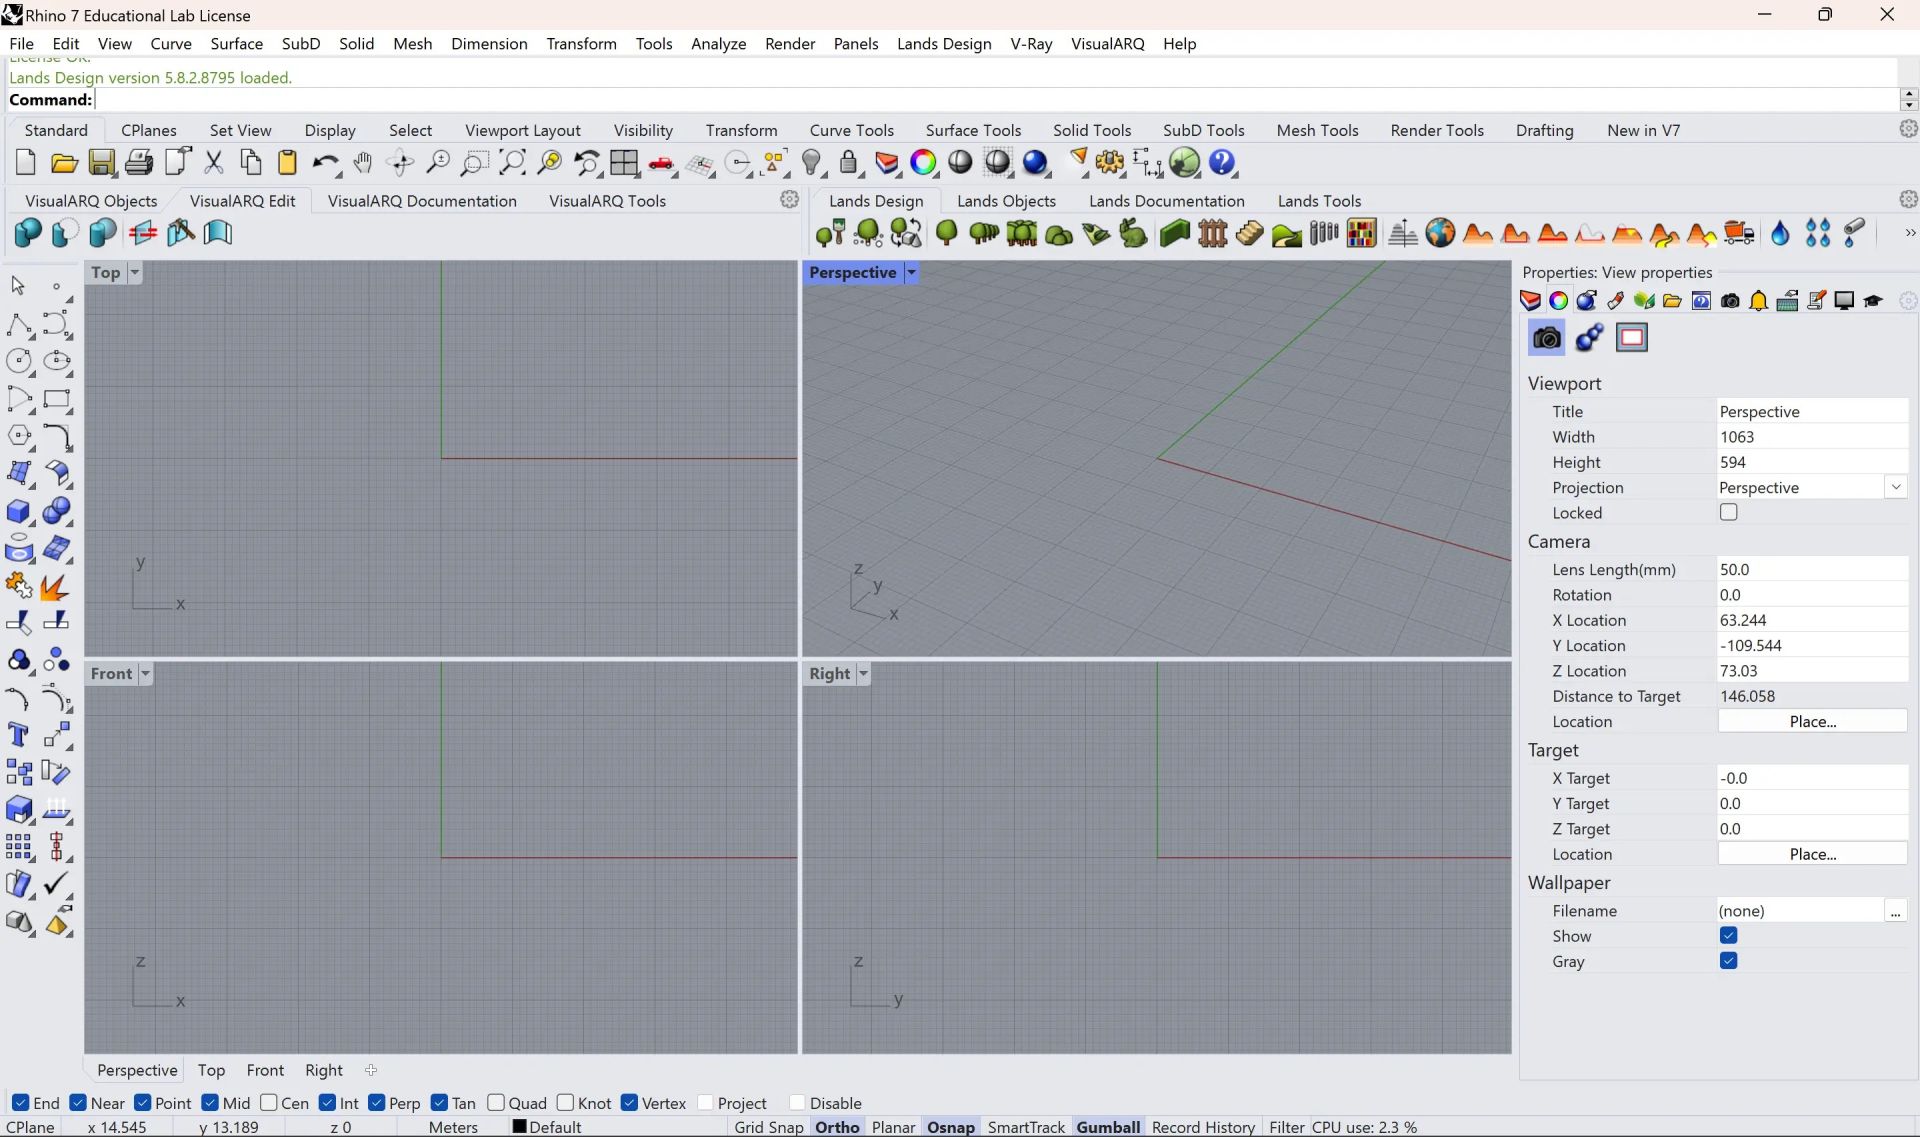Click the Zoom Extents icon
Screen dimensions: 1920x1137
point(512,162)
